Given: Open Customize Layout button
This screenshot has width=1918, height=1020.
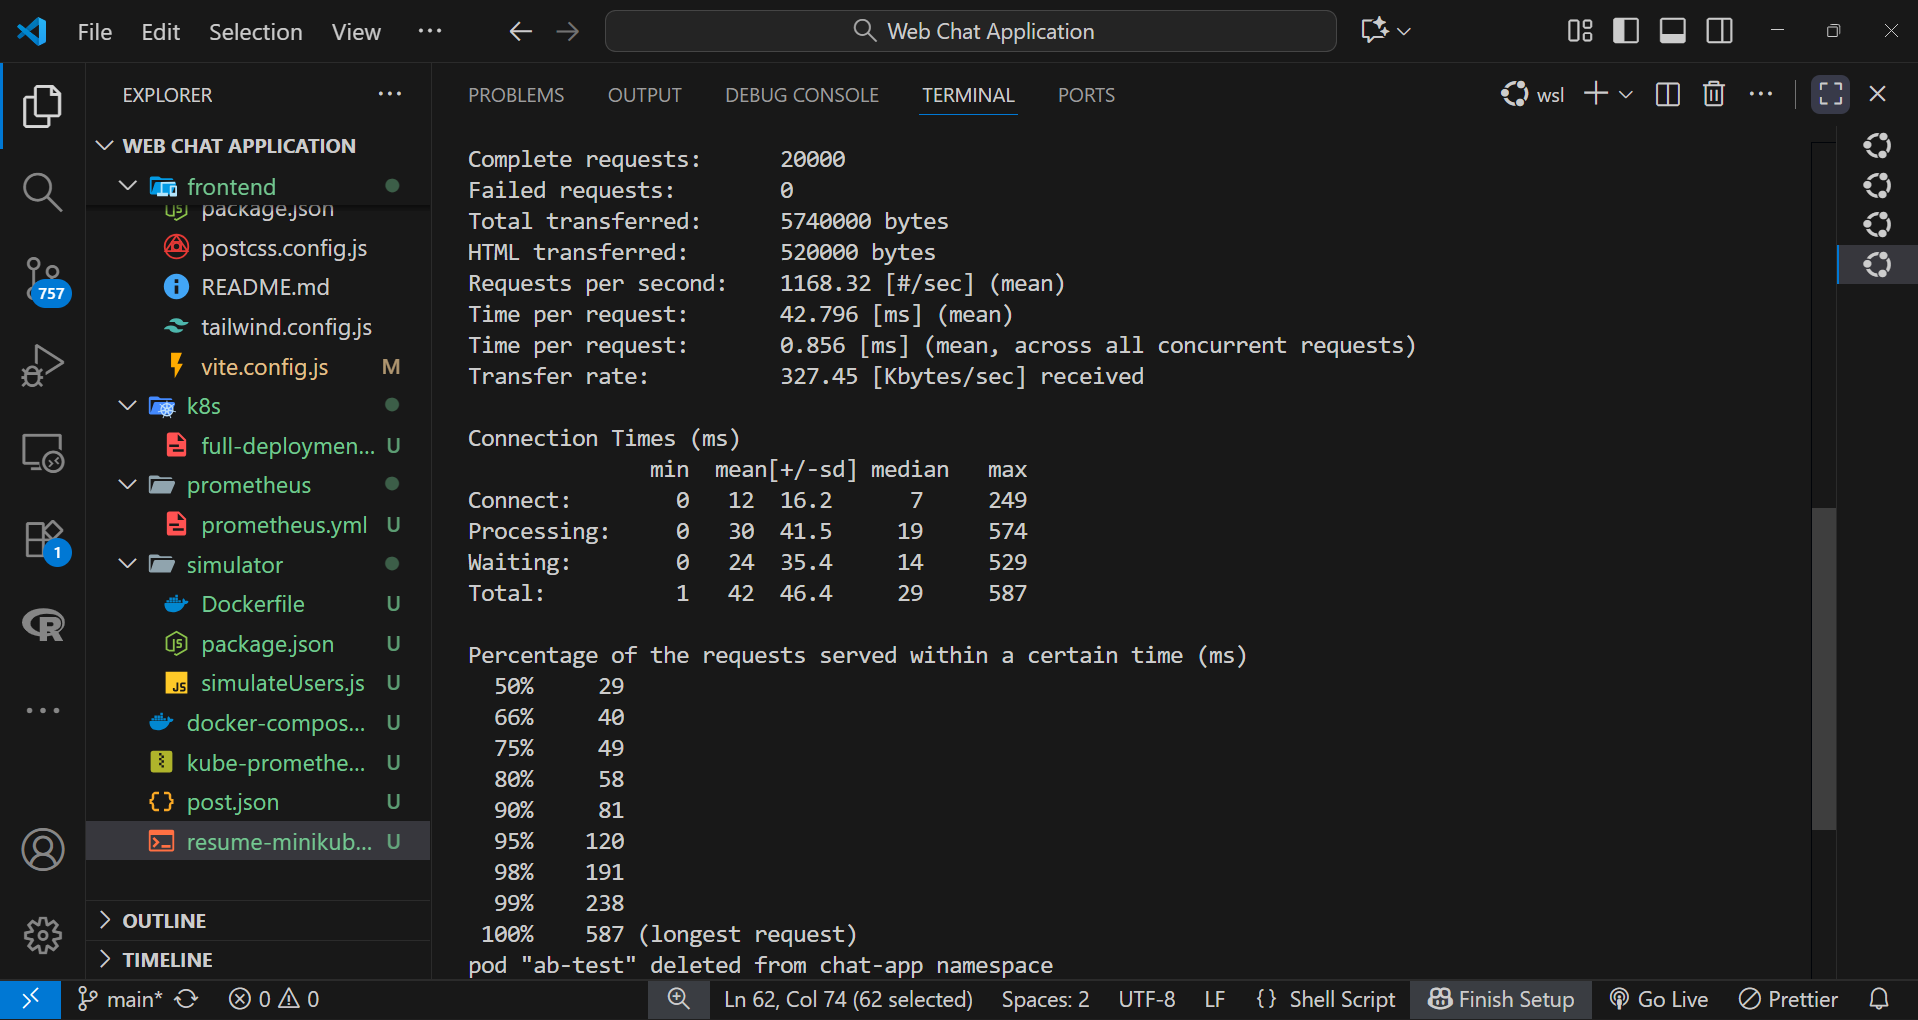Looking at the screenshot, I should pyautogui.click(x=1580, y=31).
